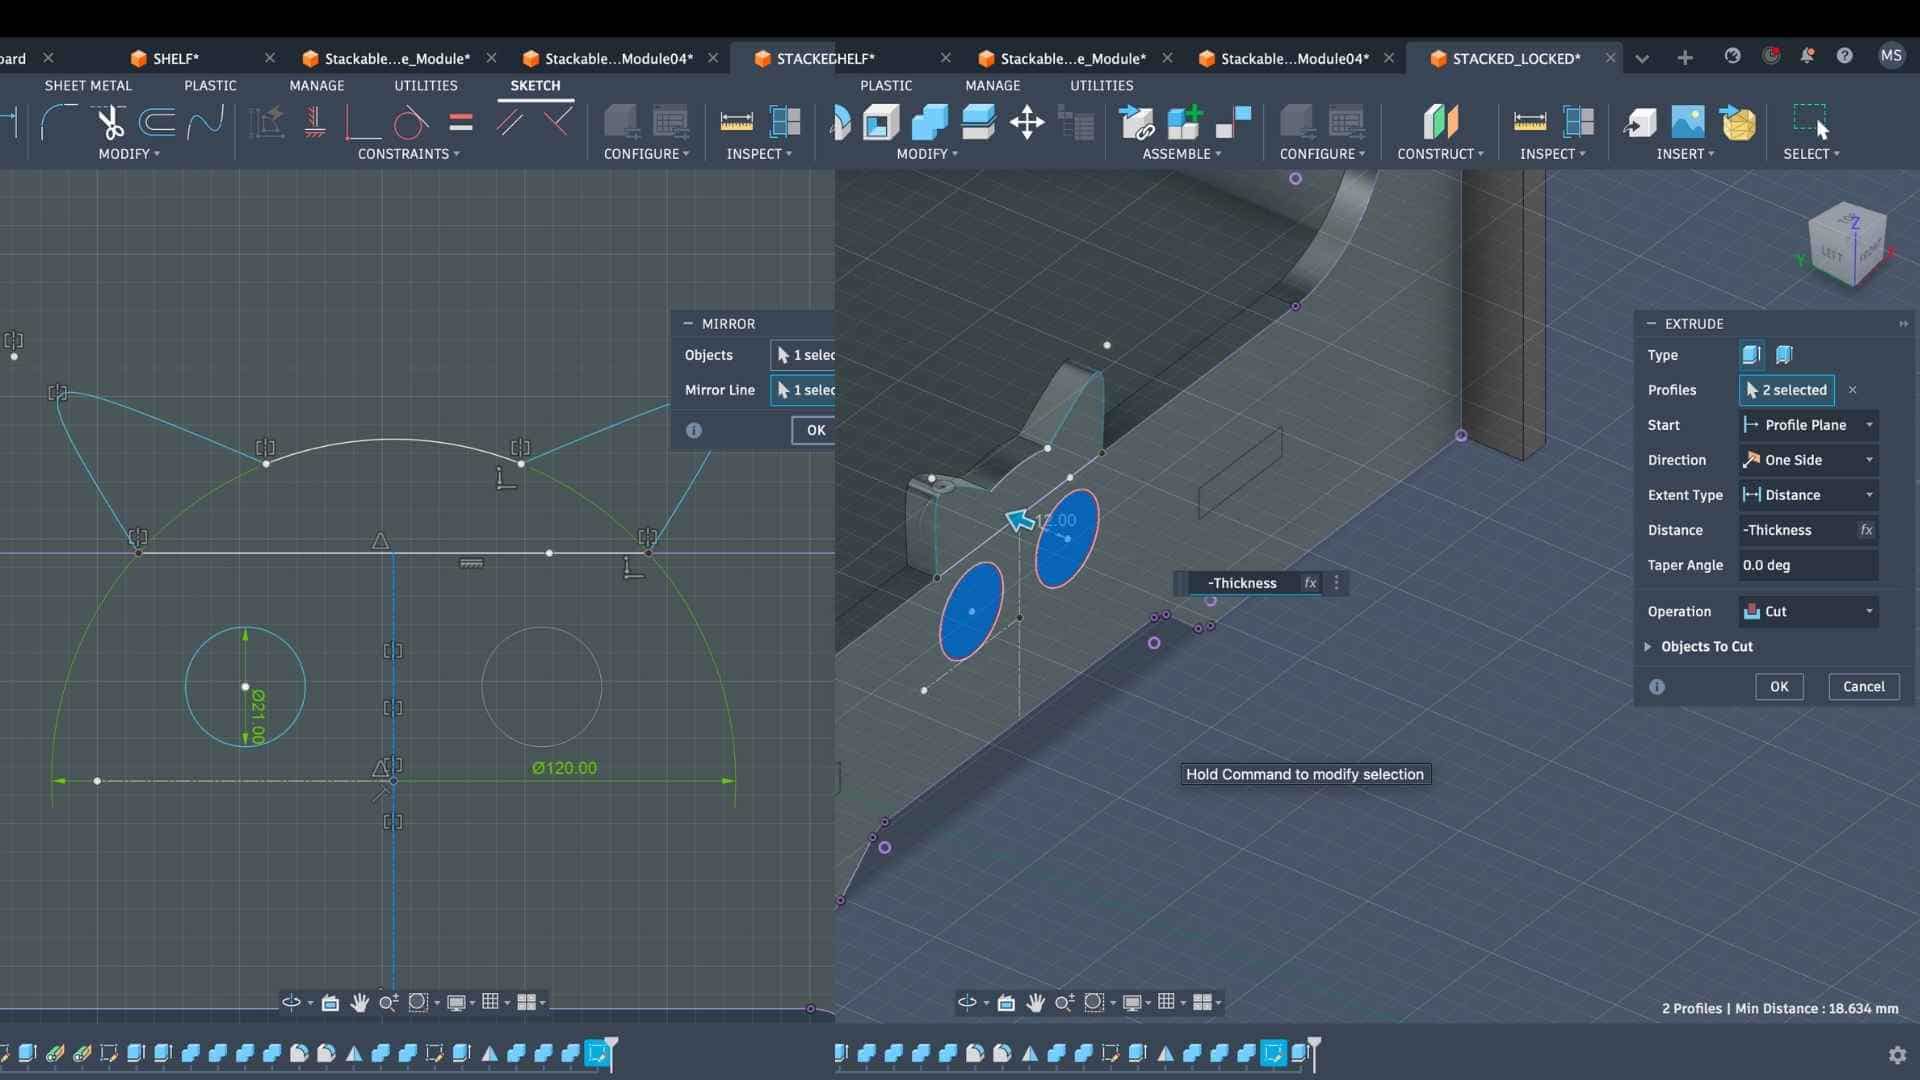
Task: Select the Fit Spline tool
Action: pyautogui.click(x=206, y=123)
